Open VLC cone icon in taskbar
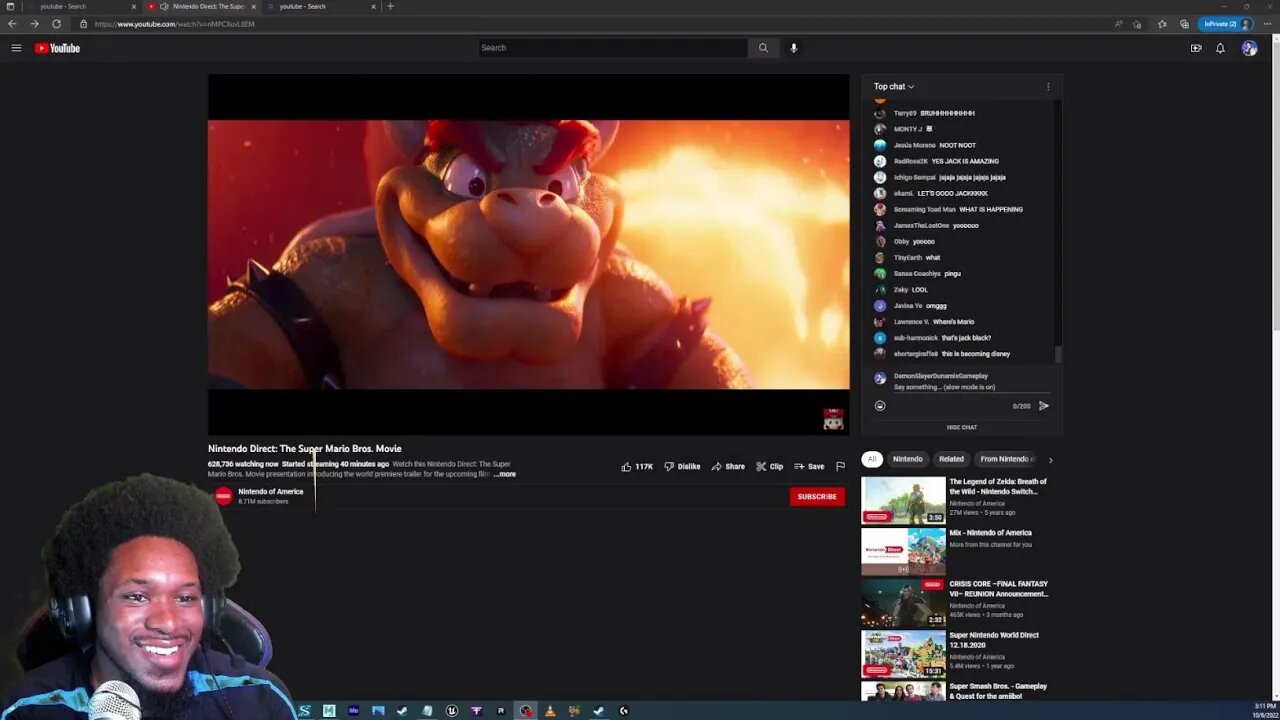The height and width of the screenshot is (720, 1280). coord(550,711)
